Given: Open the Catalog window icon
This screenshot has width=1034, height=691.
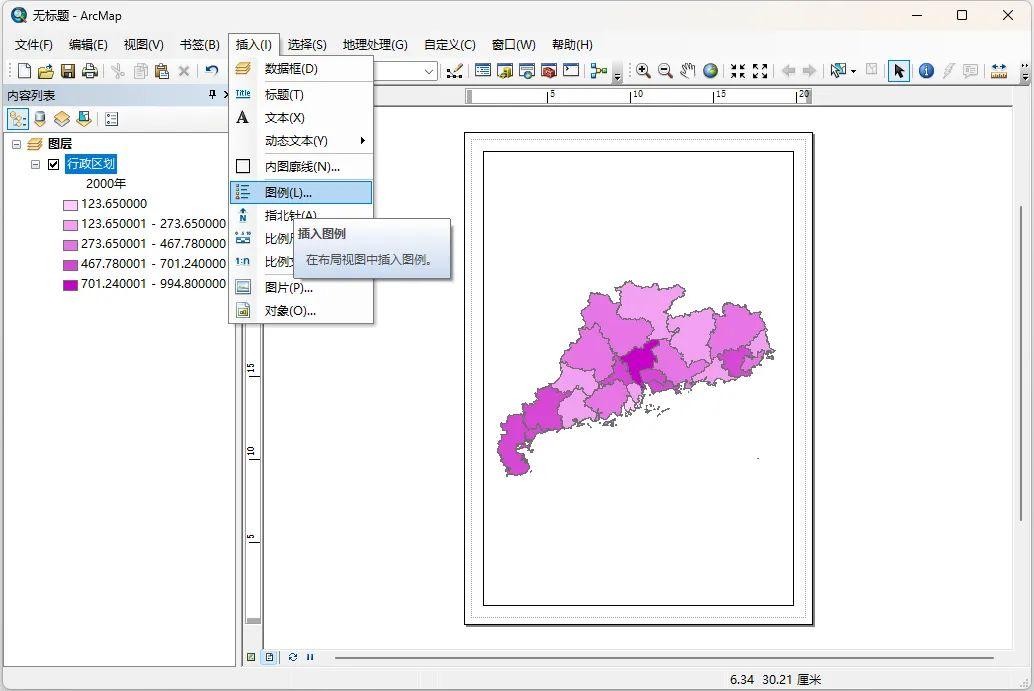Looking at the screenshot, I should [x=505, y=71].
